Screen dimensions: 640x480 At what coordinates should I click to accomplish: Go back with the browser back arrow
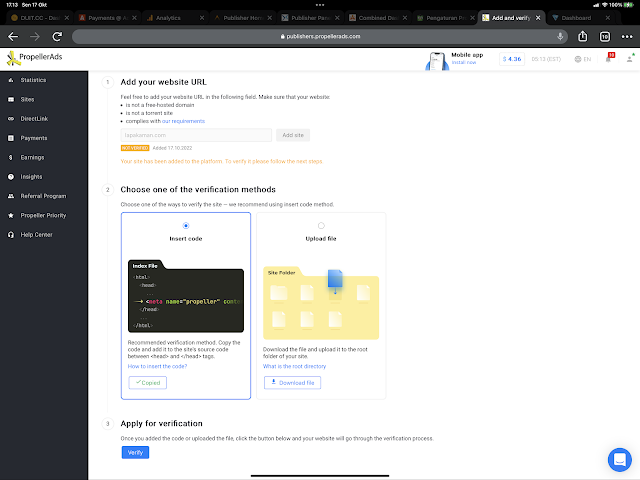point(13,37)
